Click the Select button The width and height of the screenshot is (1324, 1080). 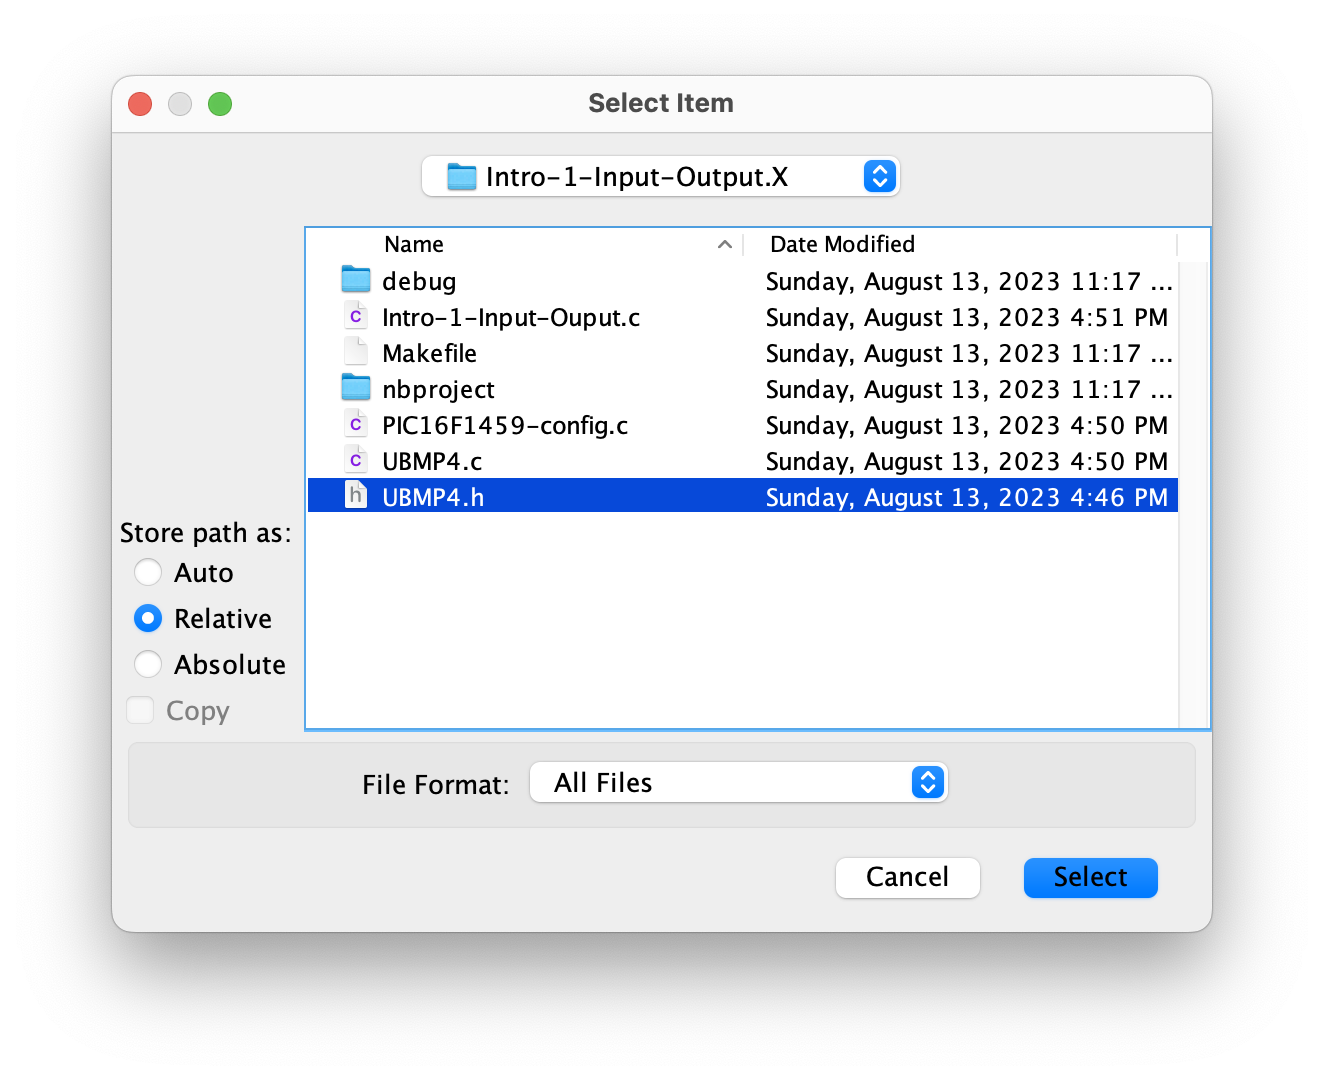click(1090, 877)
